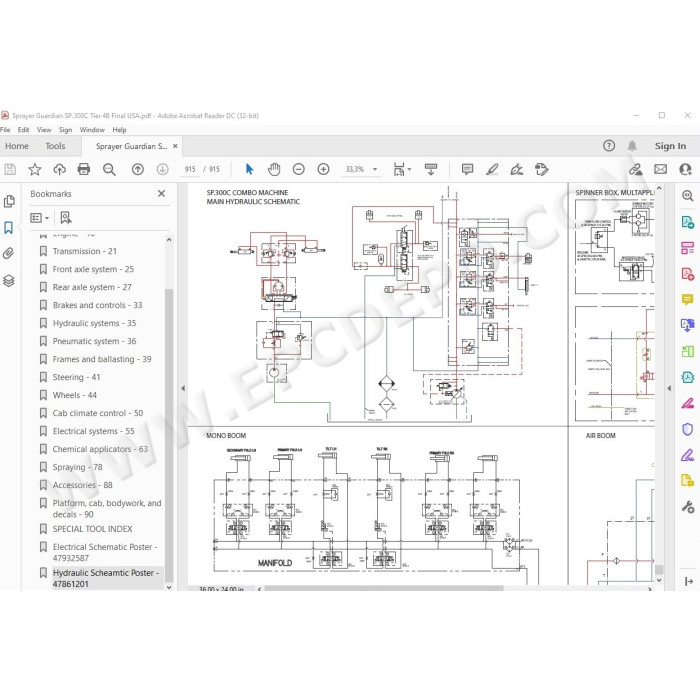Open the Protect shield tool
Image resolution: width=700 pixels, height=700 pixels.
pyautogui.click(x=688, y=429)
